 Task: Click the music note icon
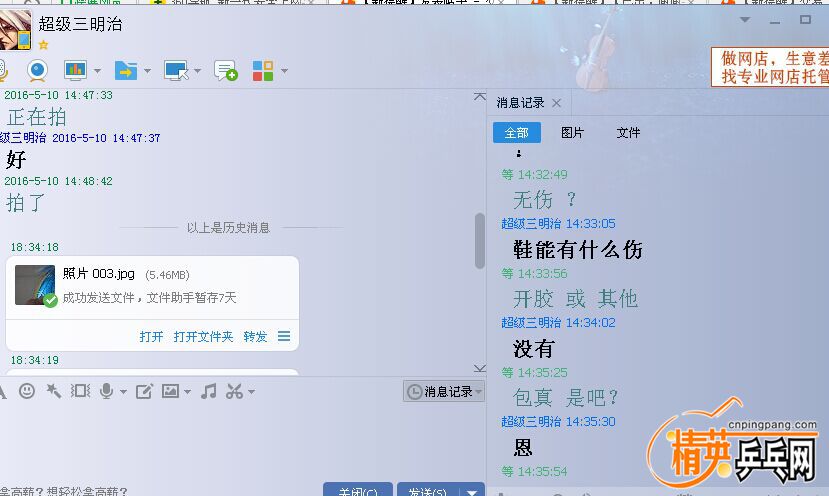(x=208, y=391)
